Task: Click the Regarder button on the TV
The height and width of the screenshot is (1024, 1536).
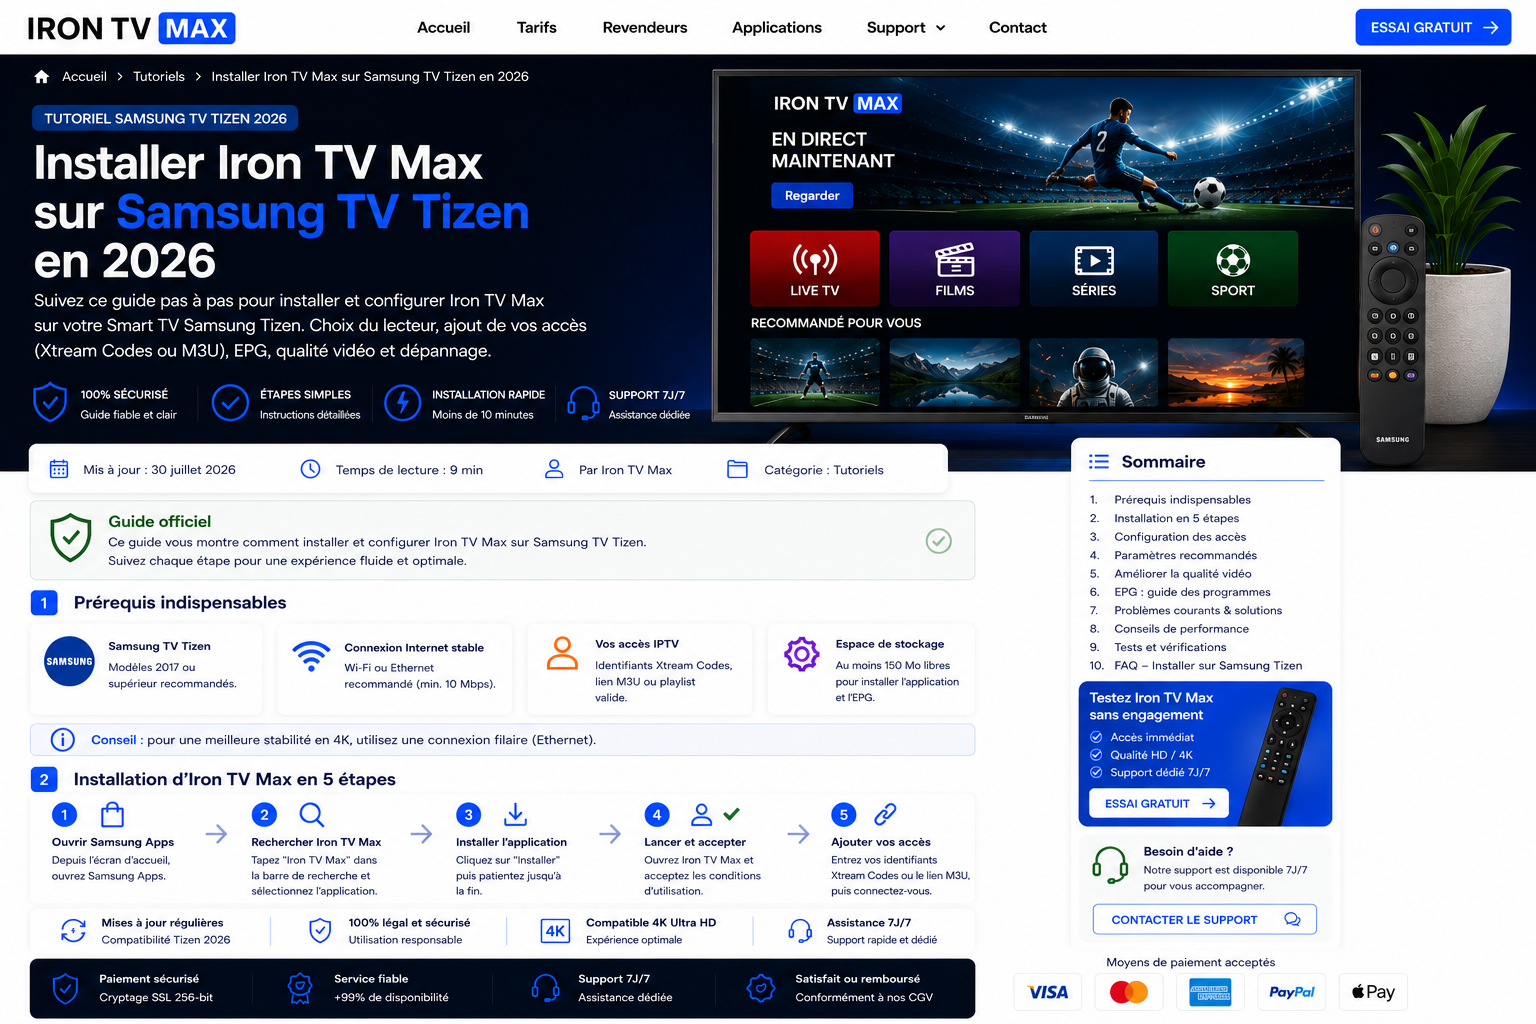Action: [812, 195]
